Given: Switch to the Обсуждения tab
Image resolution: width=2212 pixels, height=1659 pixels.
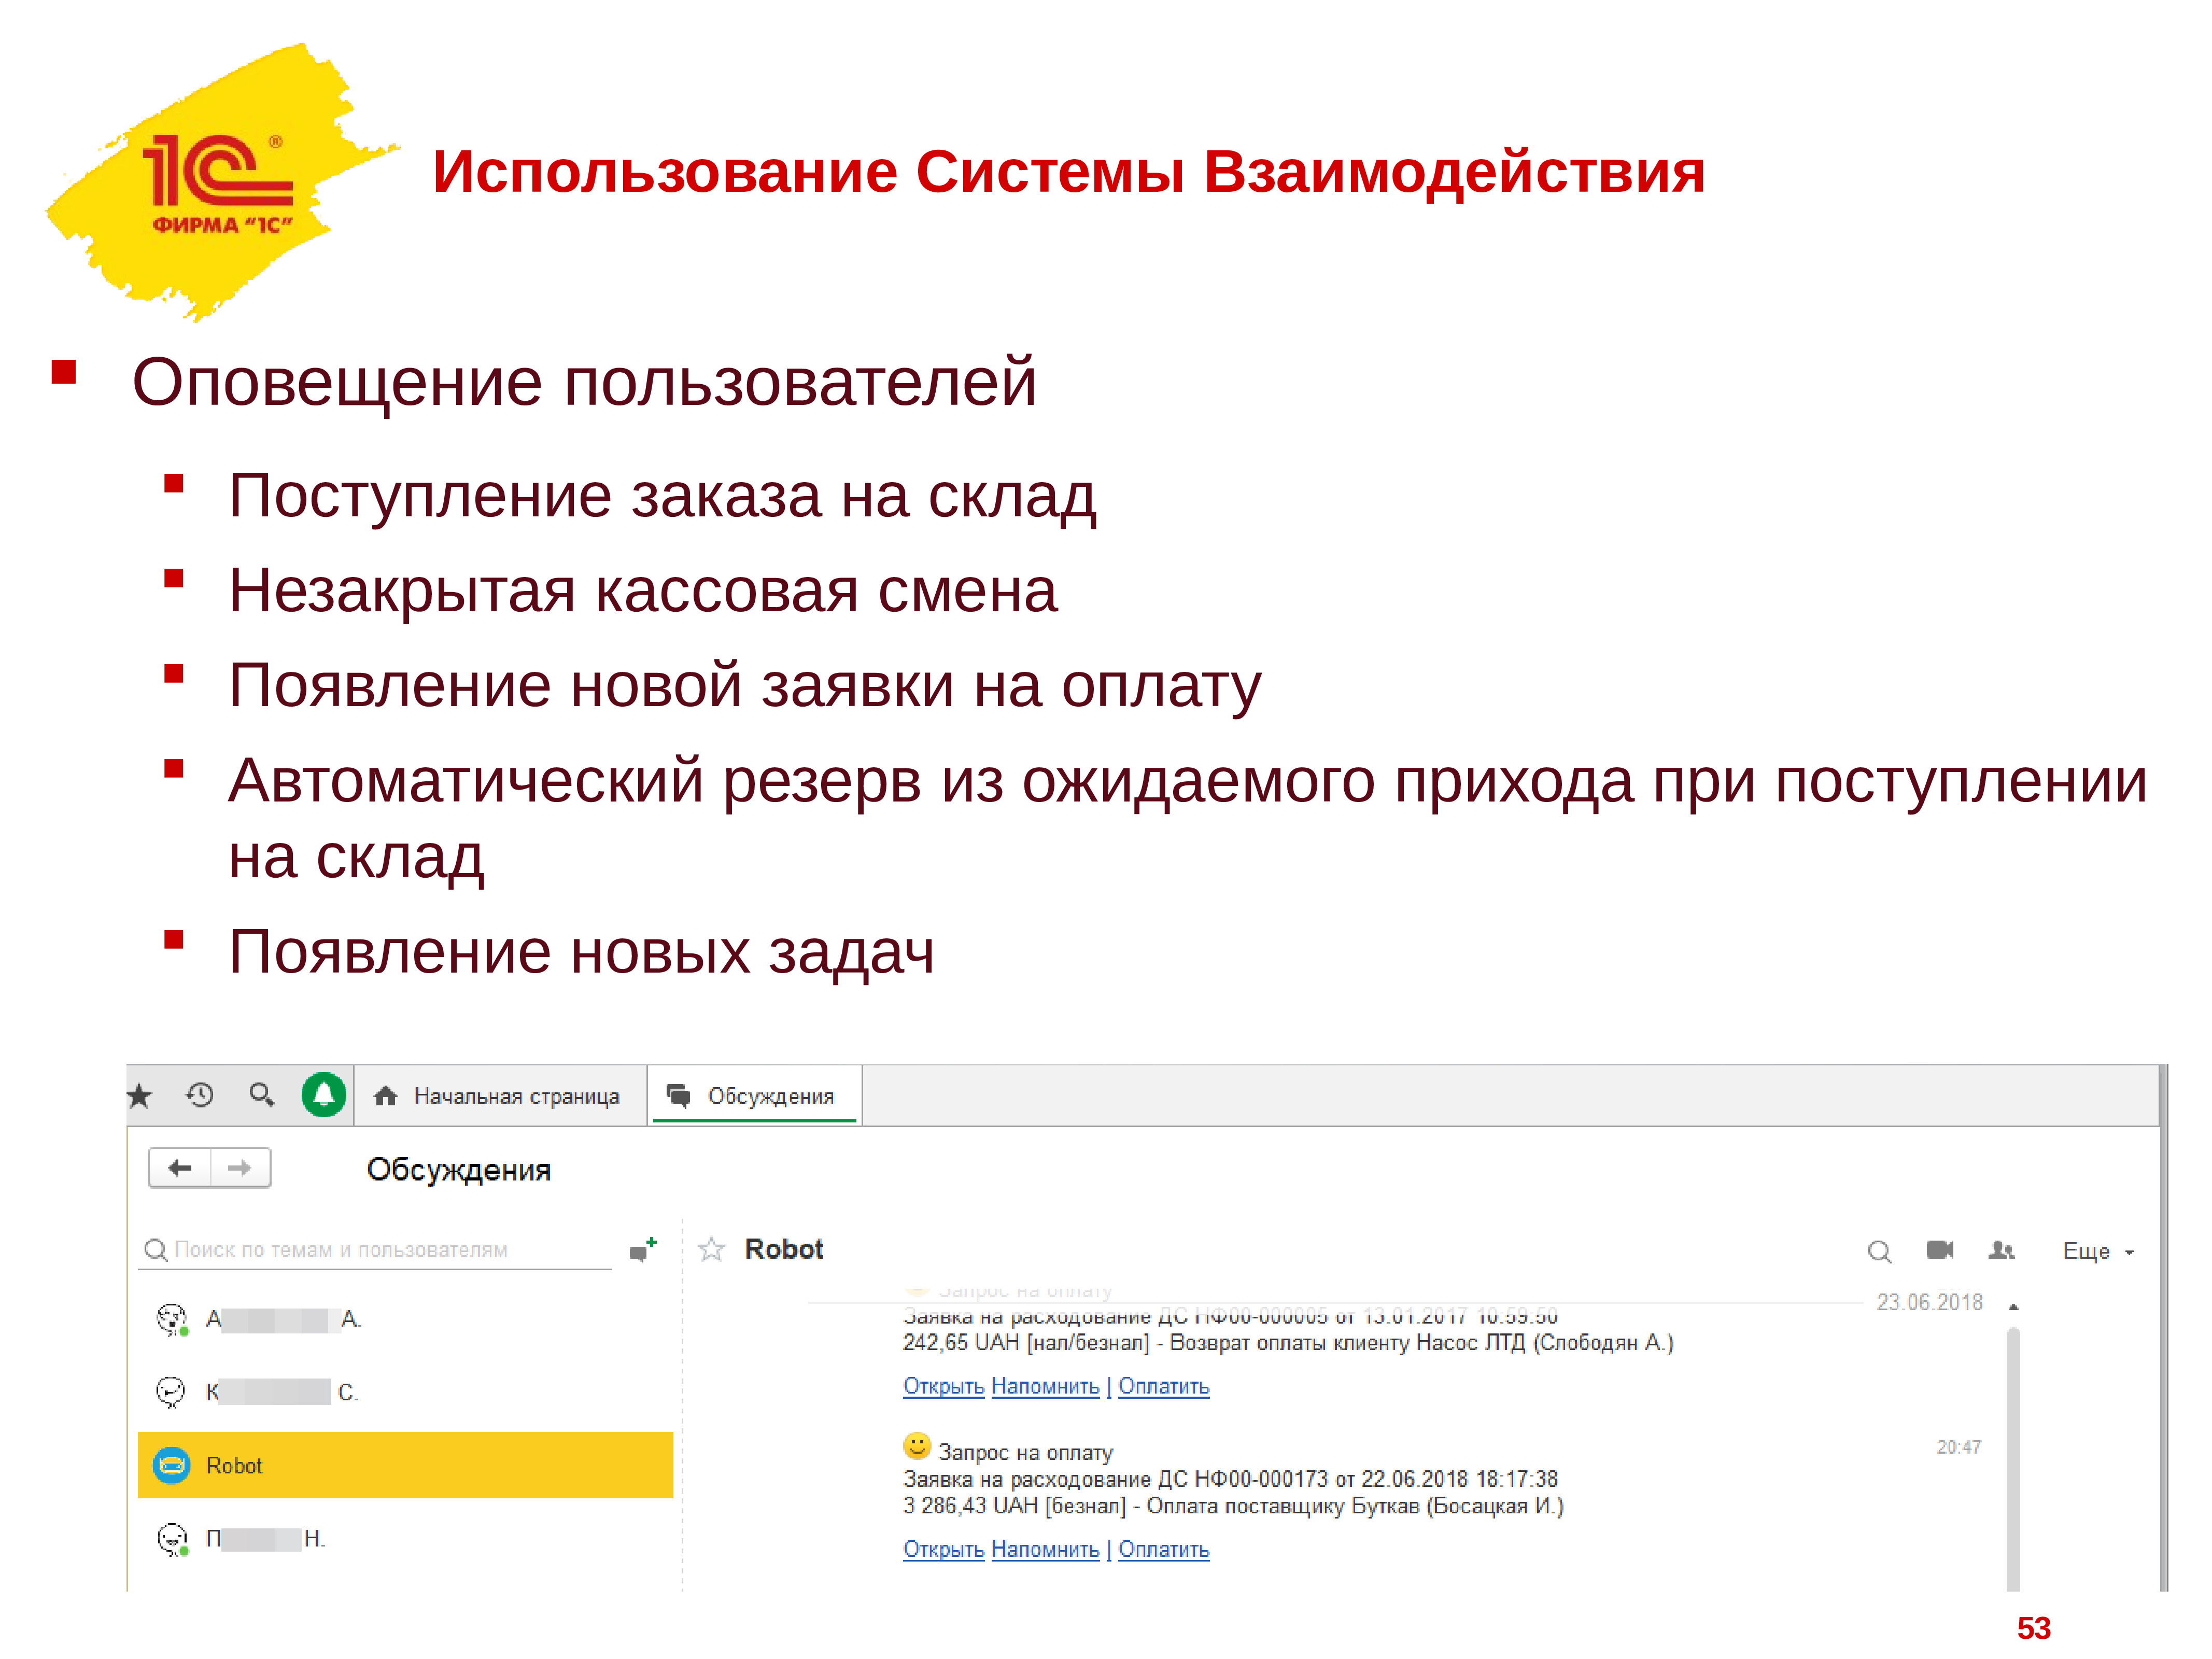Looking at the screenshot, I should coord(755,1096).
